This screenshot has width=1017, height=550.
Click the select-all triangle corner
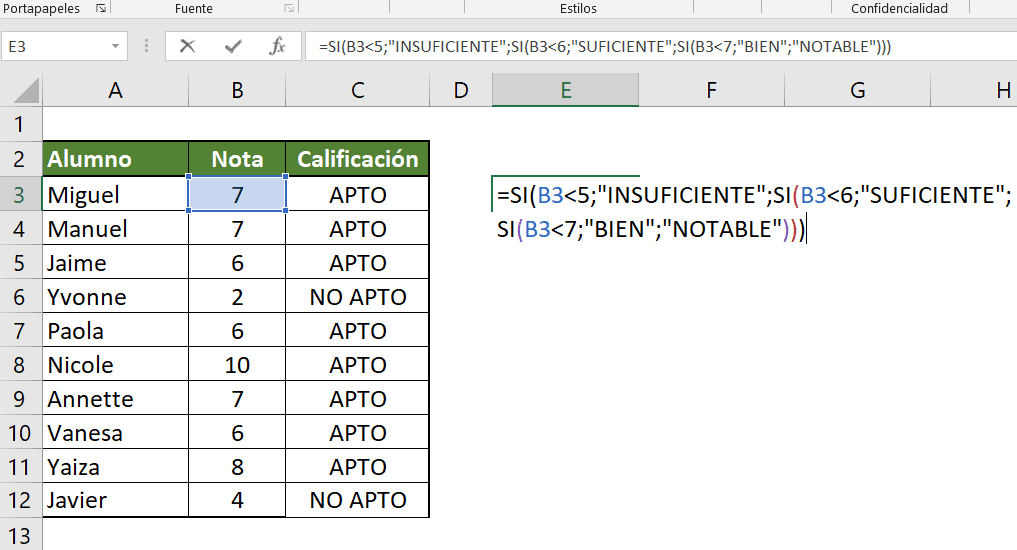[x=26, y=91]
